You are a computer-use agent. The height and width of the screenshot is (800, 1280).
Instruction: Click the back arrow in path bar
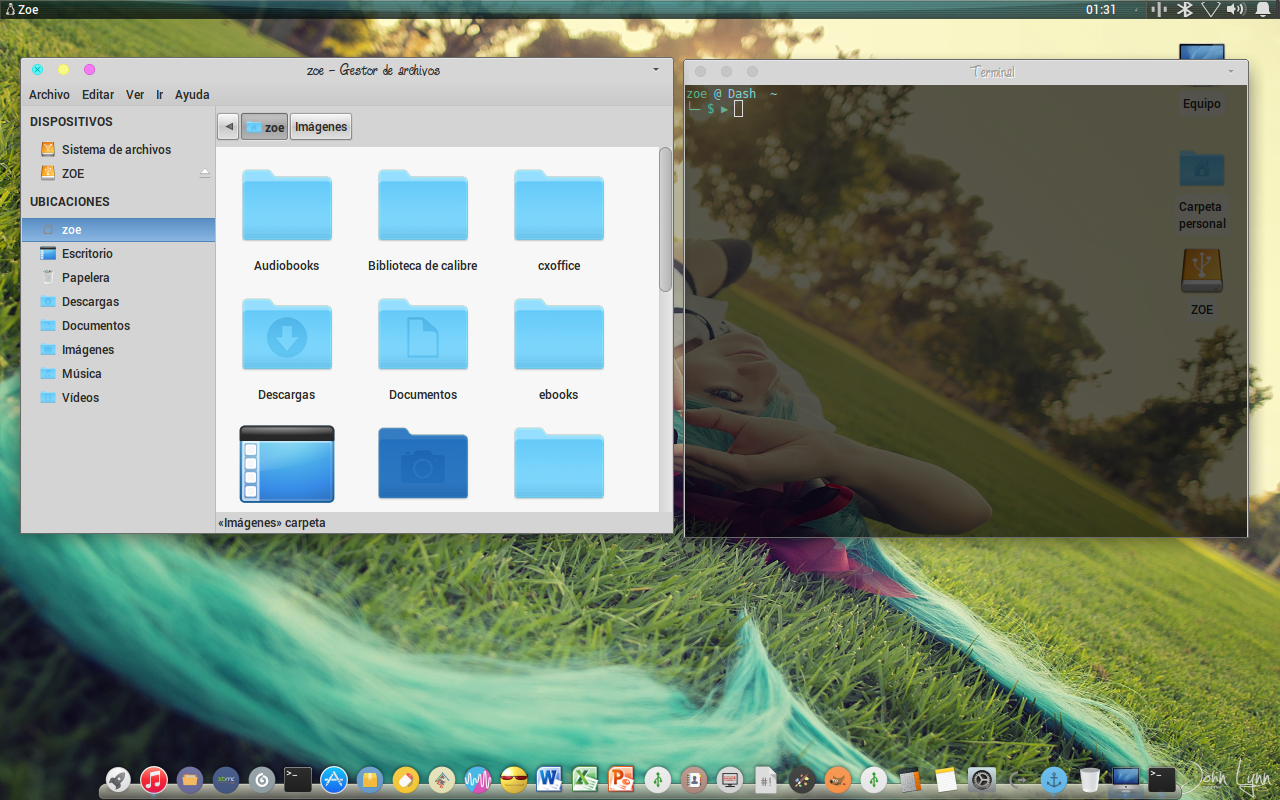tap(228, 127)
